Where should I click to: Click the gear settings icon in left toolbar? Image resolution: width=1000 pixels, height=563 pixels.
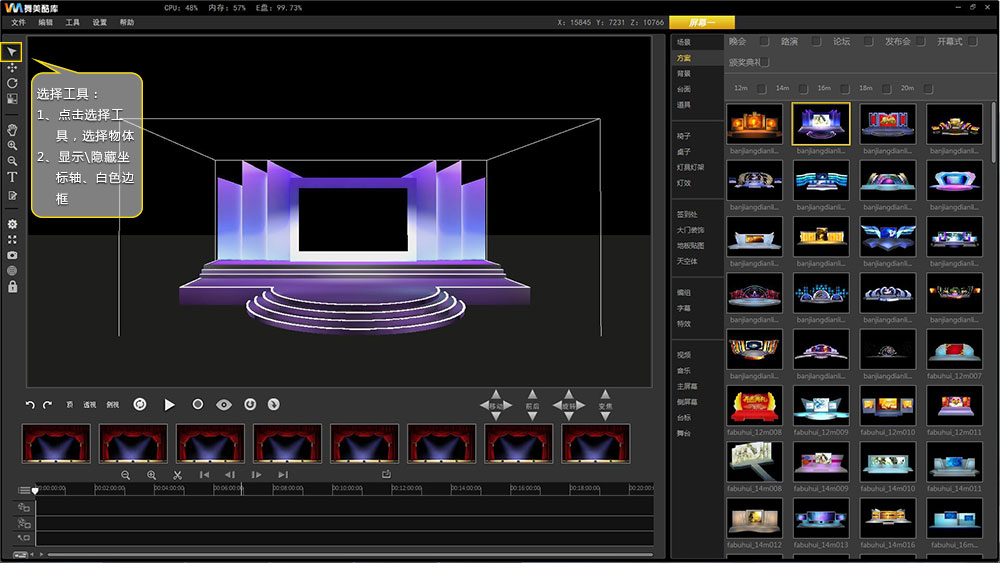click(x=12, y=224)
